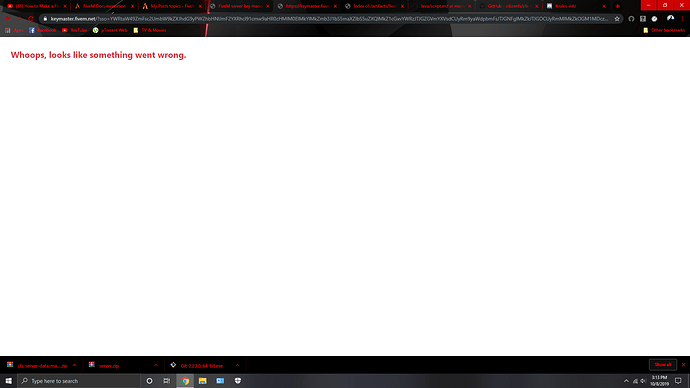Reload the keymaster page
Screen dimensions: 690x388
(31, 19)
